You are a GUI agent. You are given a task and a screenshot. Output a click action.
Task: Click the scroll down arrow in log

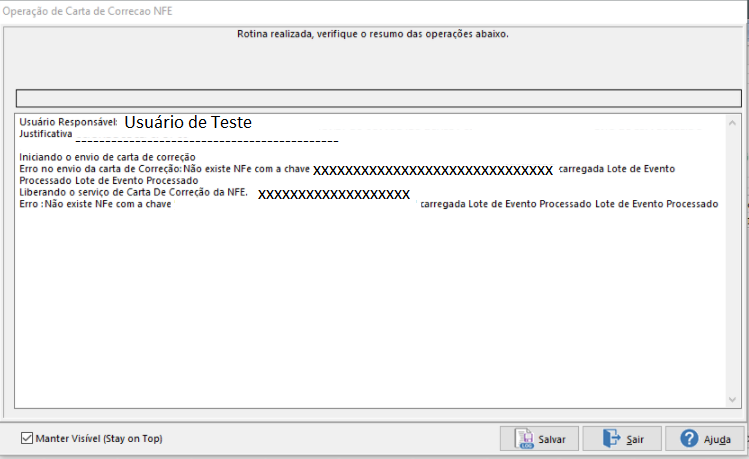pyautogui.click(x=732, y=400)
